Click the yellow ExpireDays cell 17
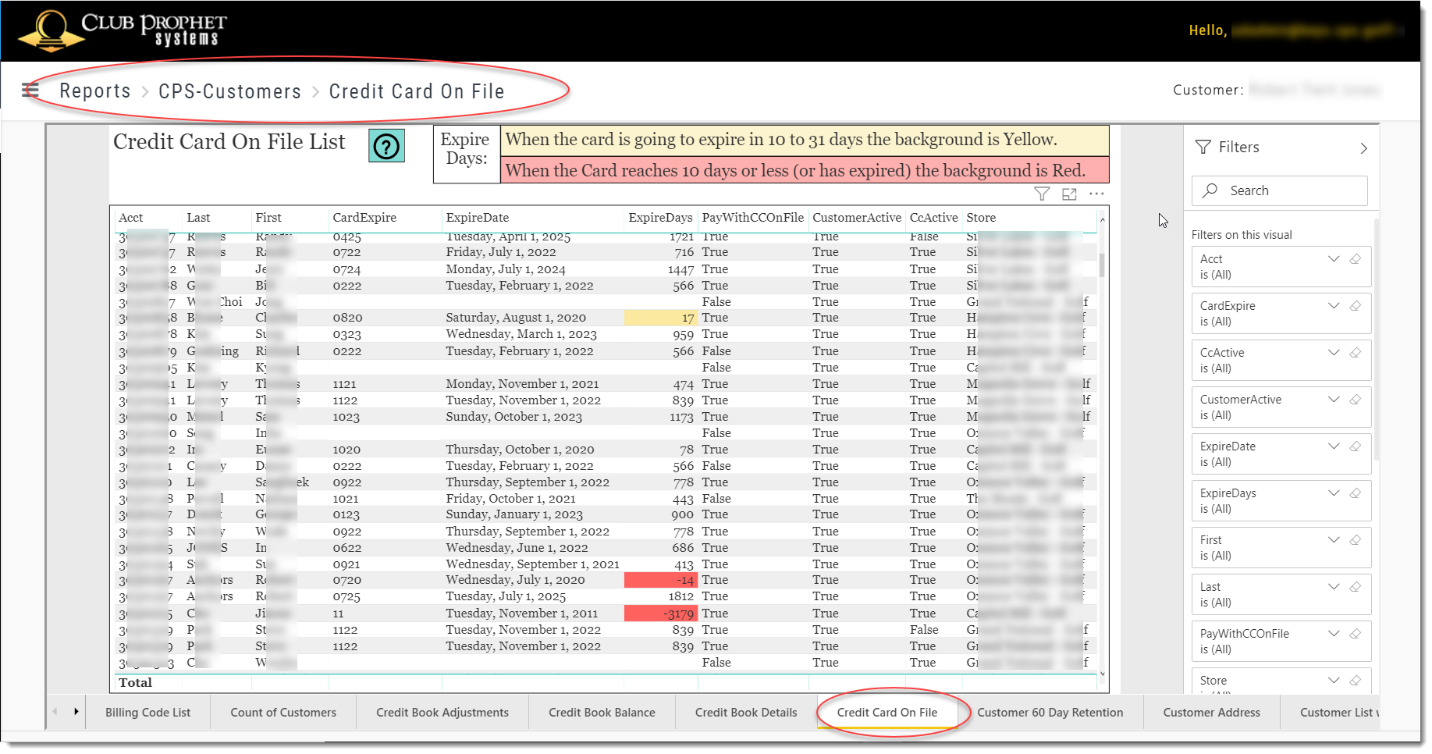Image resolution: width=1432 pixels, height=754 pixels. [x=660, y=318]
